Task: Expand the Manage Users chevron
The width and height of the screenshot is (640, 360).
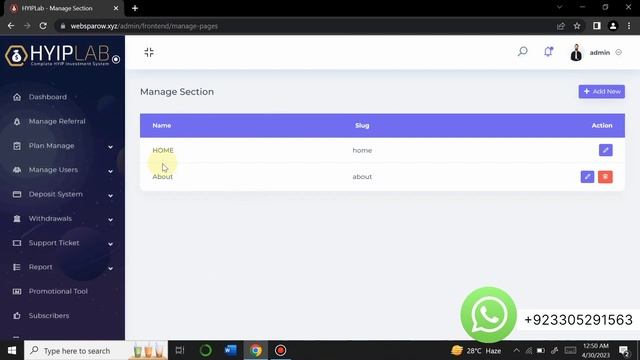Action: (110, 171)
